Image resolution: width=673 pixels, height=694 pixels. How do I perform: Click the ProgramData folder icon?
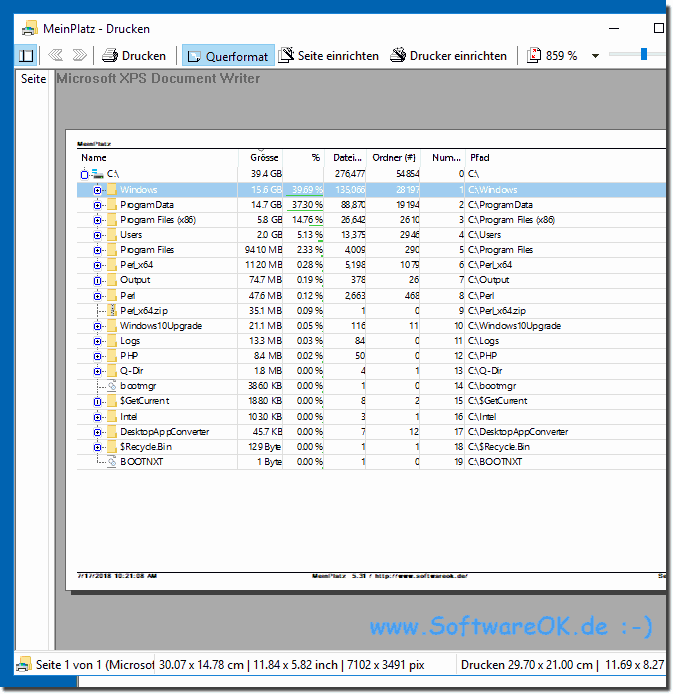pyautogui.click(x=112, y=205)
